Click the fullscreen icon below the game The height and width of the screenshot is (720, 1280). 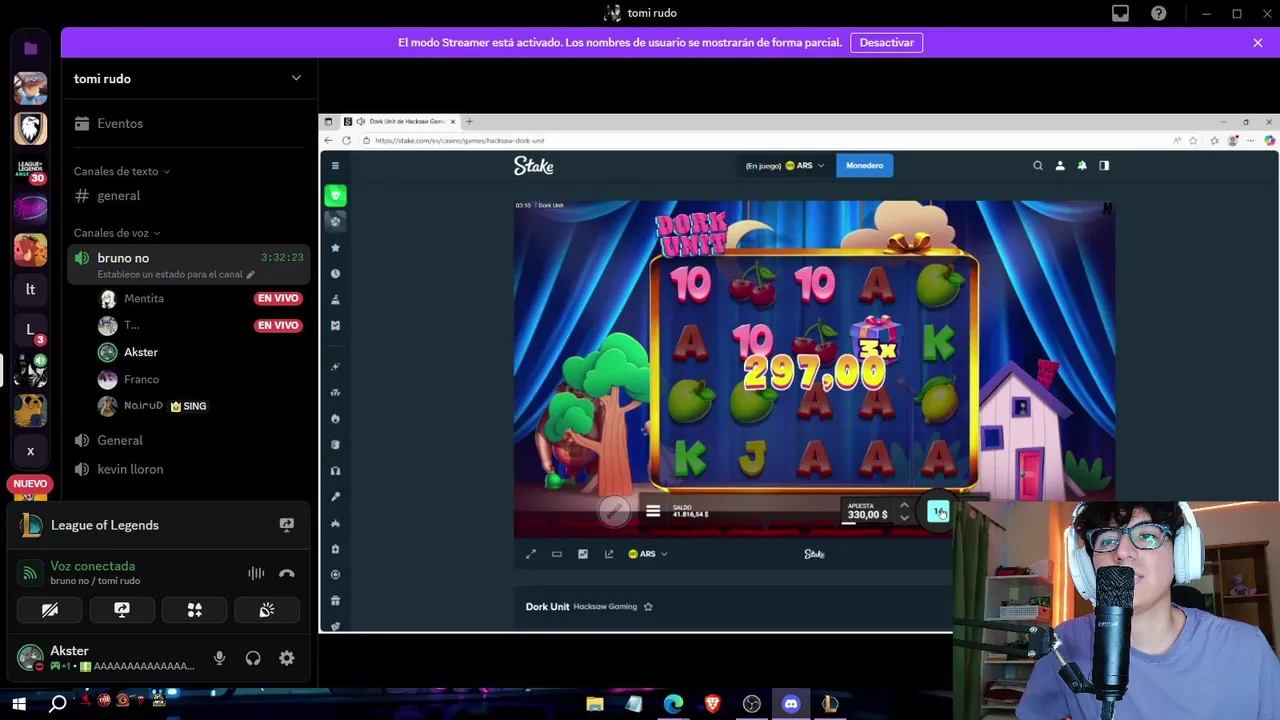coord(531,554)
